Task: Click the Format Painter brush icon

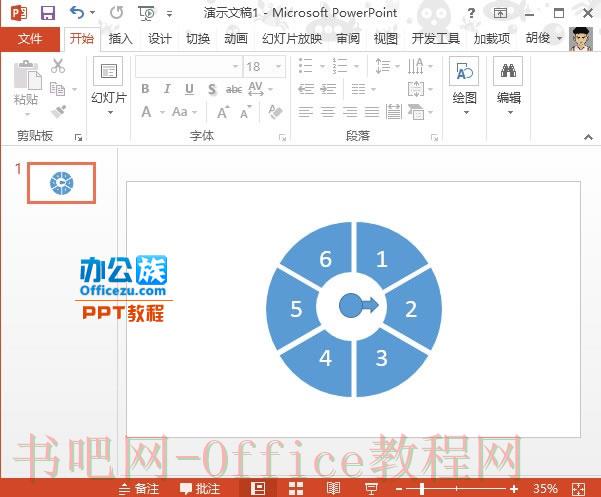Action: click(x=58, y=112)
